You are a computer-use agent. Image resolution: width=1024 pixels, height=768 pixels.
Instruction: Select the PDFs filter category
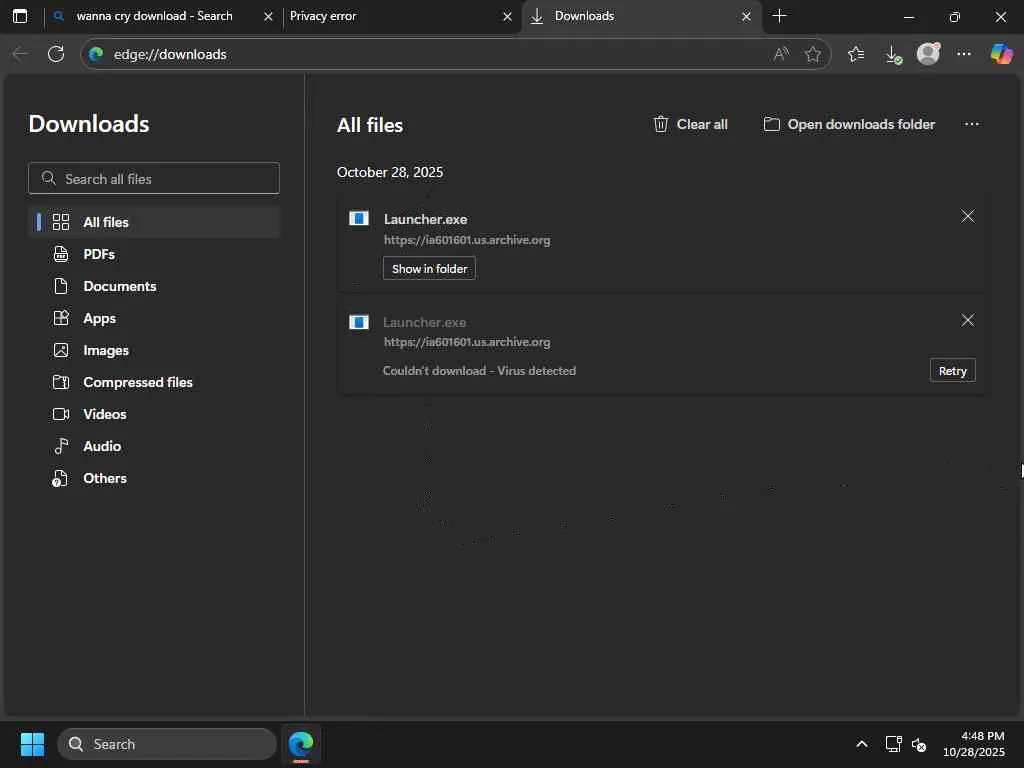point(99,254)
